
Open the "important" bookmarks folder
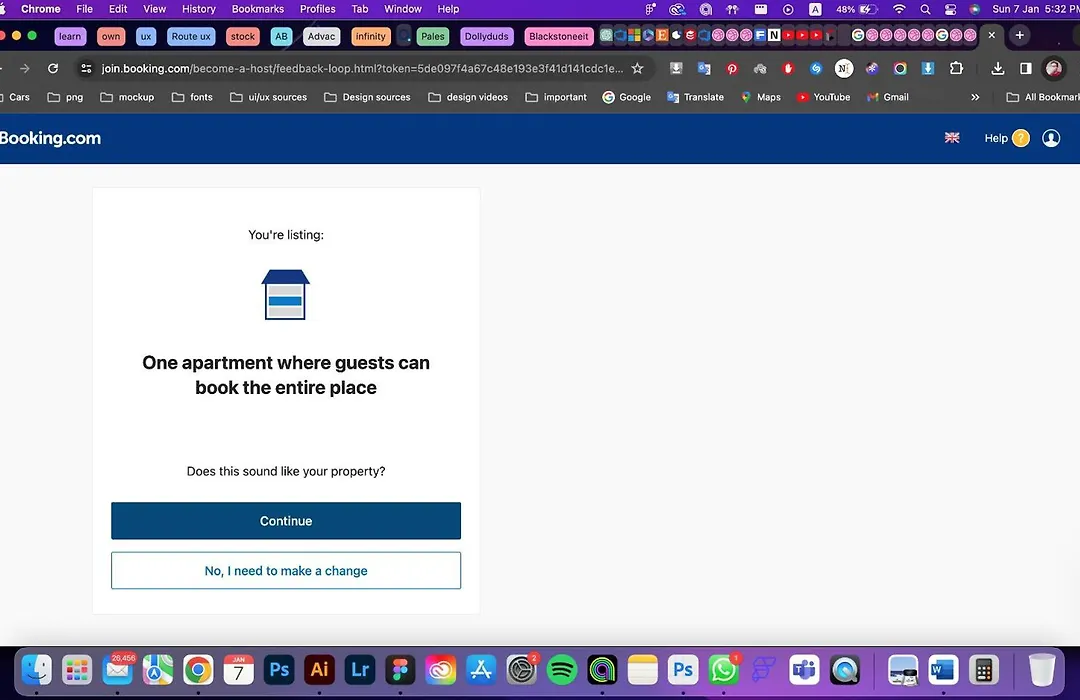tap(557, 97)
